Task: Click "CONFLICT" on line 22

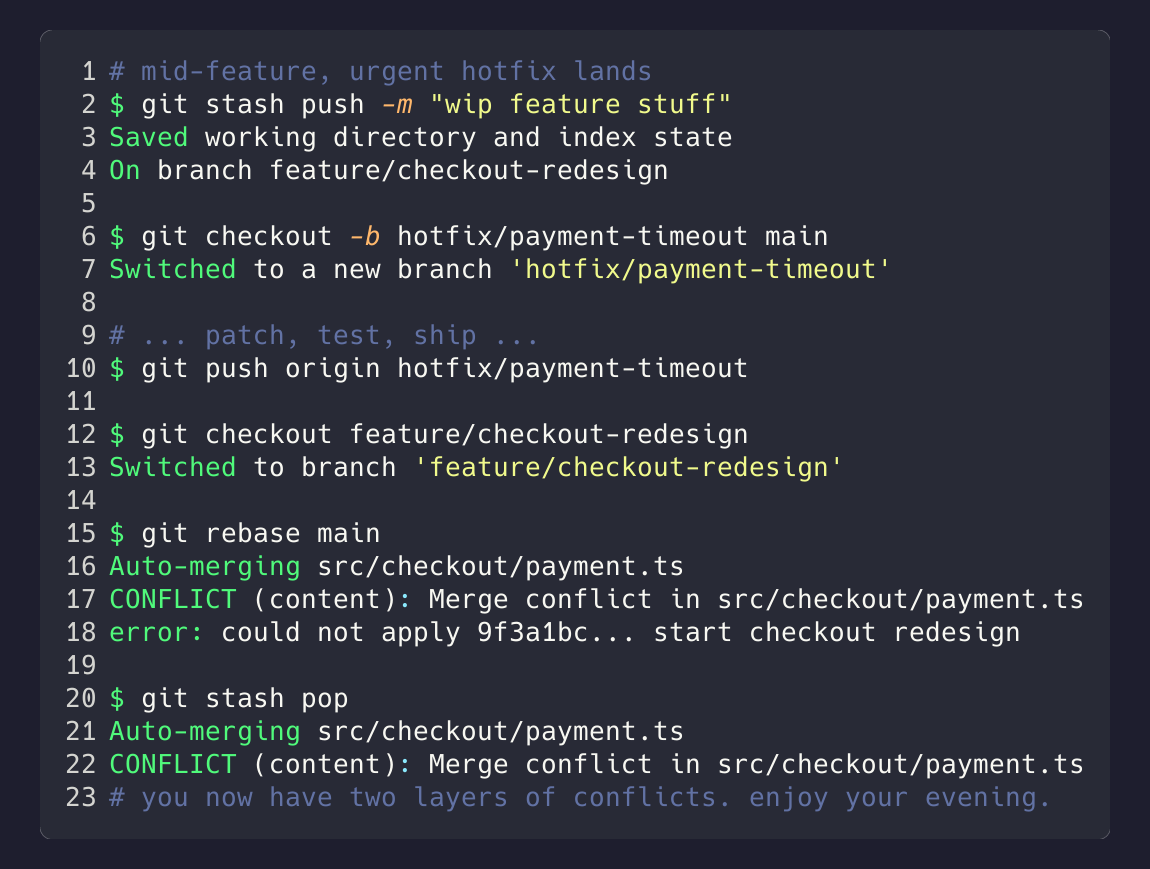Action: pos(173,765)
